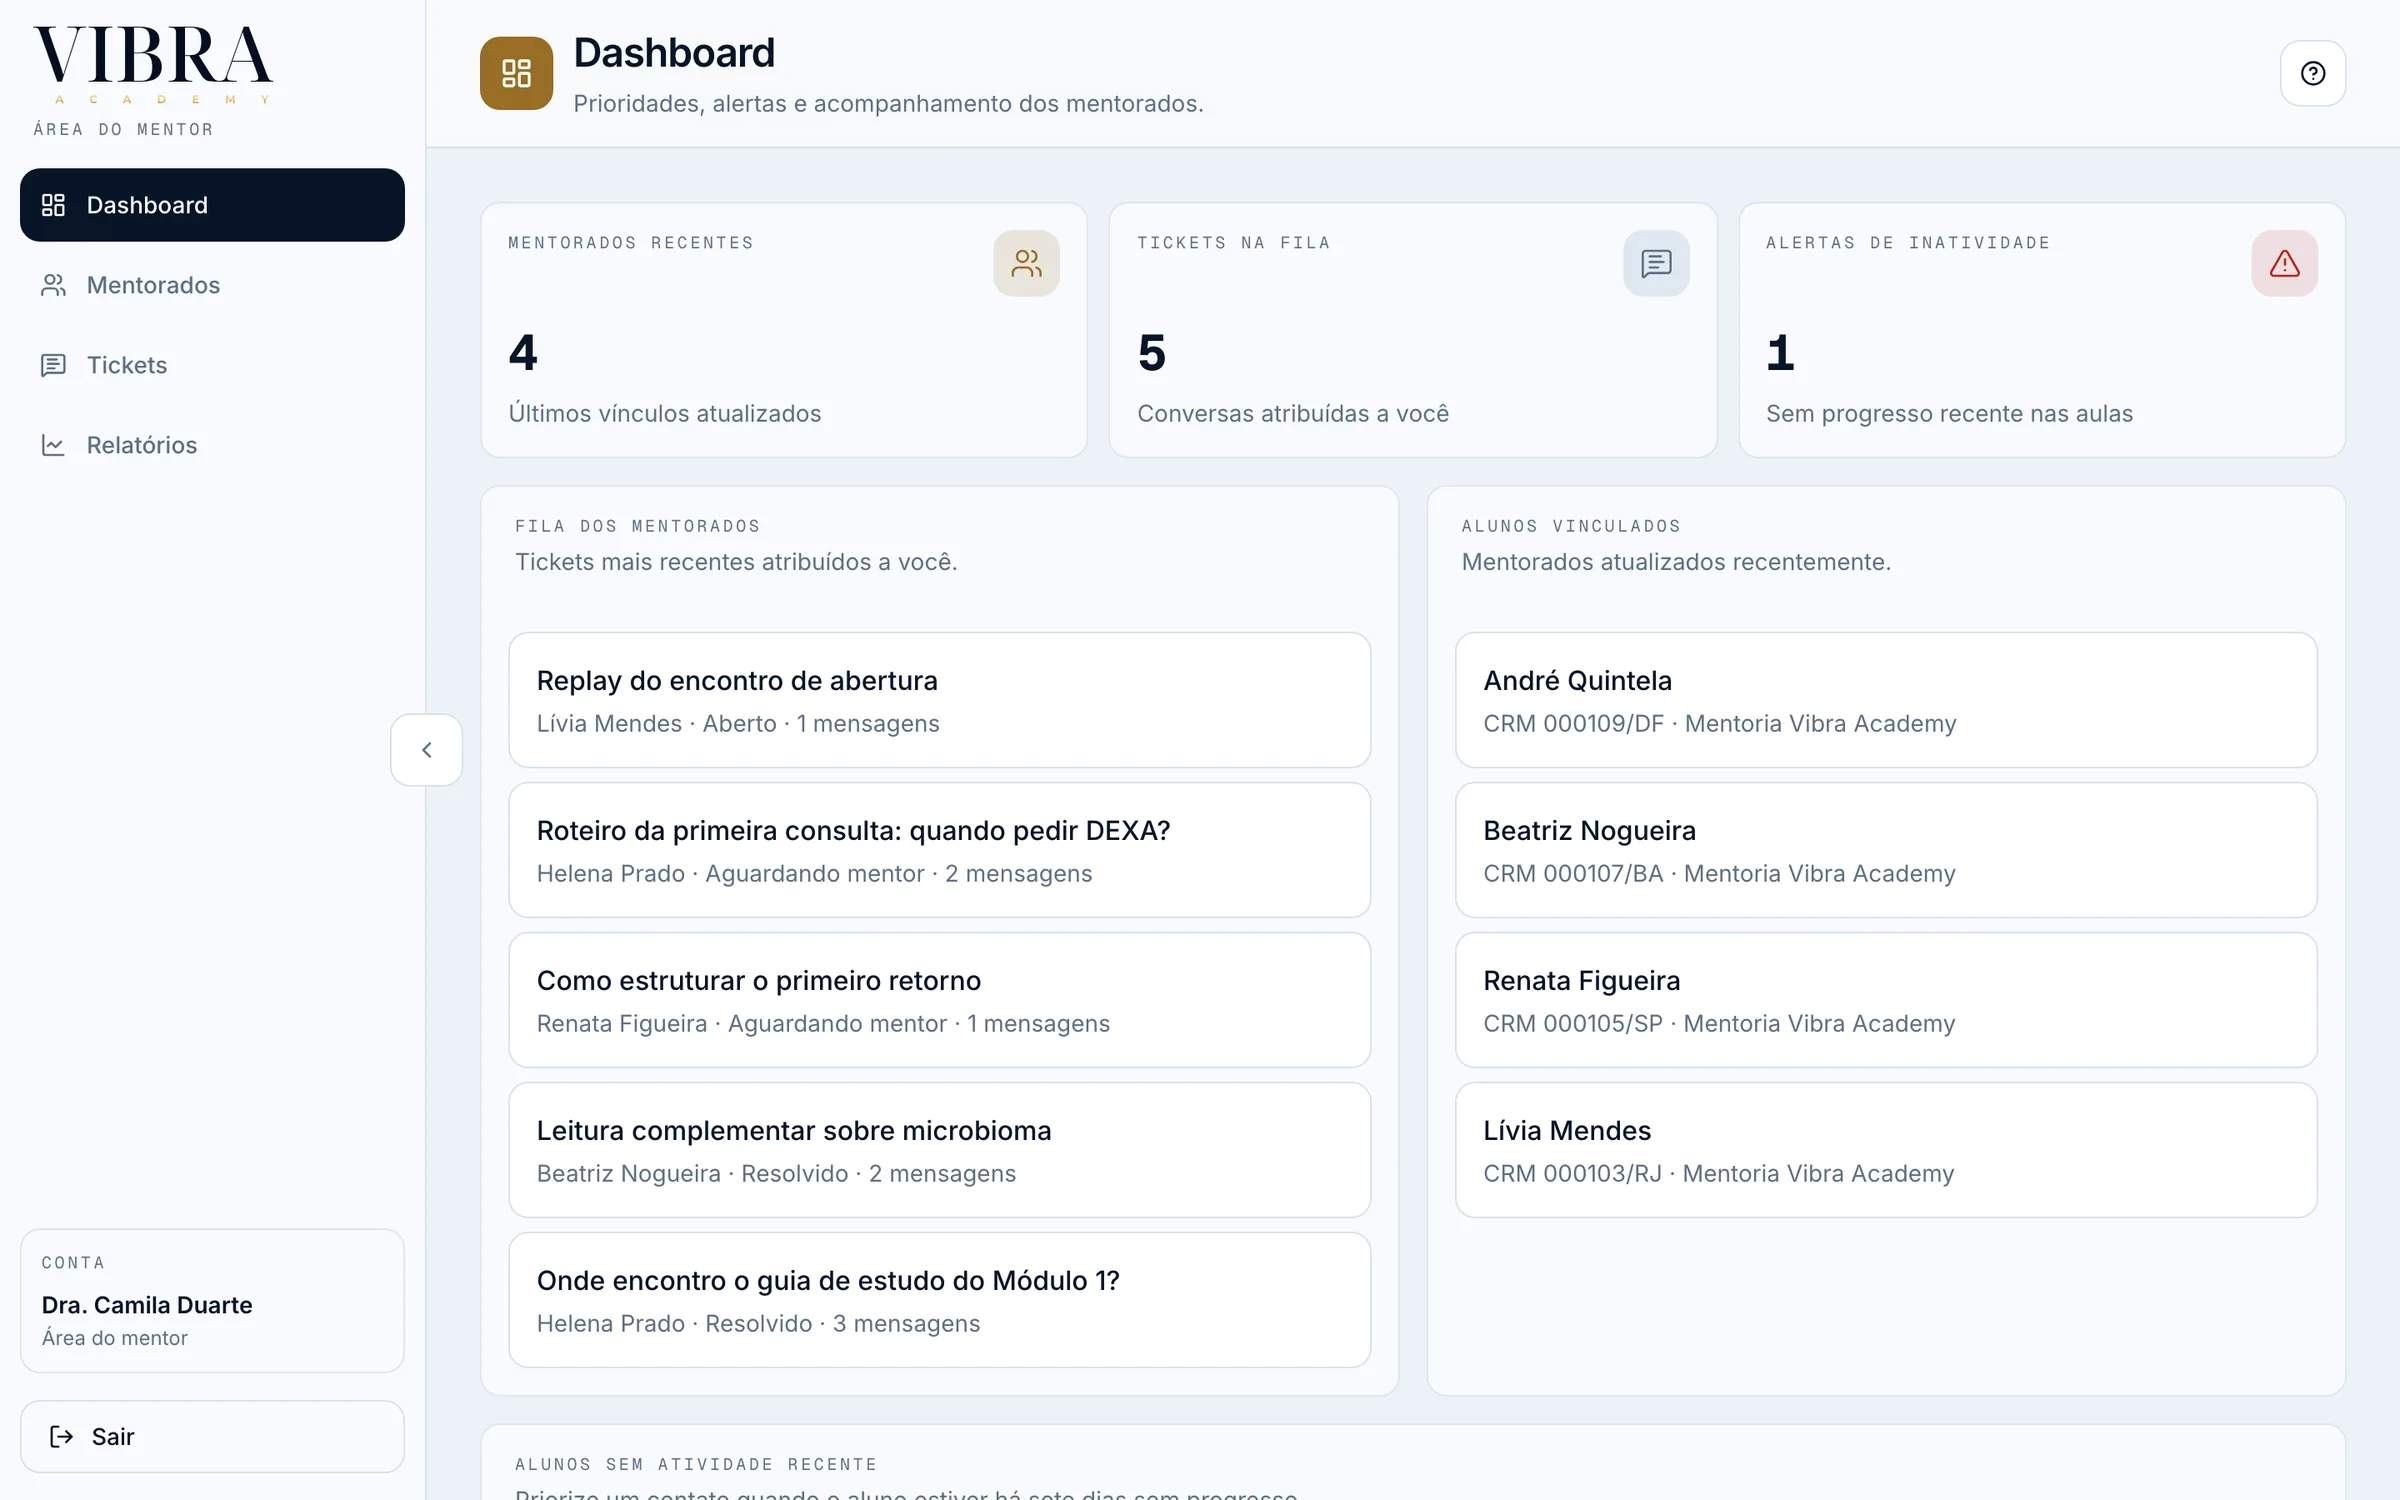Screen dimensions: 2400x1500
Task: Click the text Últimos vínculos atualizados
Action: pos(665,414)
